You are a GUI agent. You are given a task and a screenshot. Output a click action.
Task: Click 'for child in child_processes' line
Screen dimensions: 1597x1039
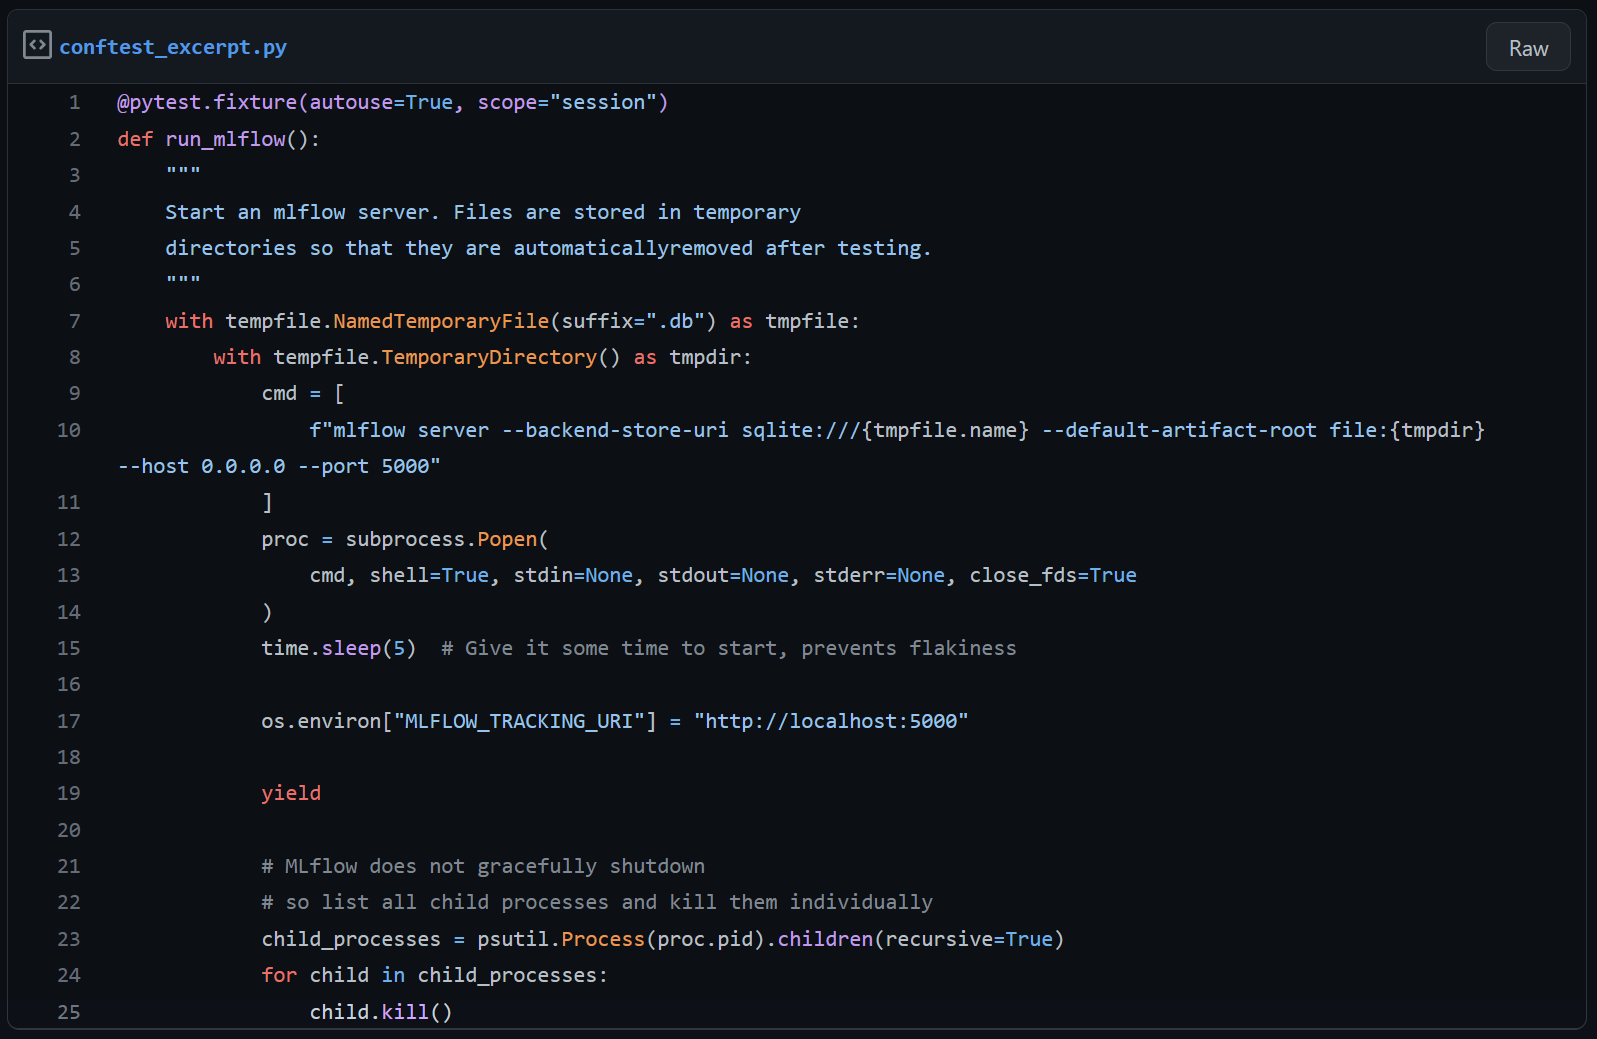coord(435,975)
